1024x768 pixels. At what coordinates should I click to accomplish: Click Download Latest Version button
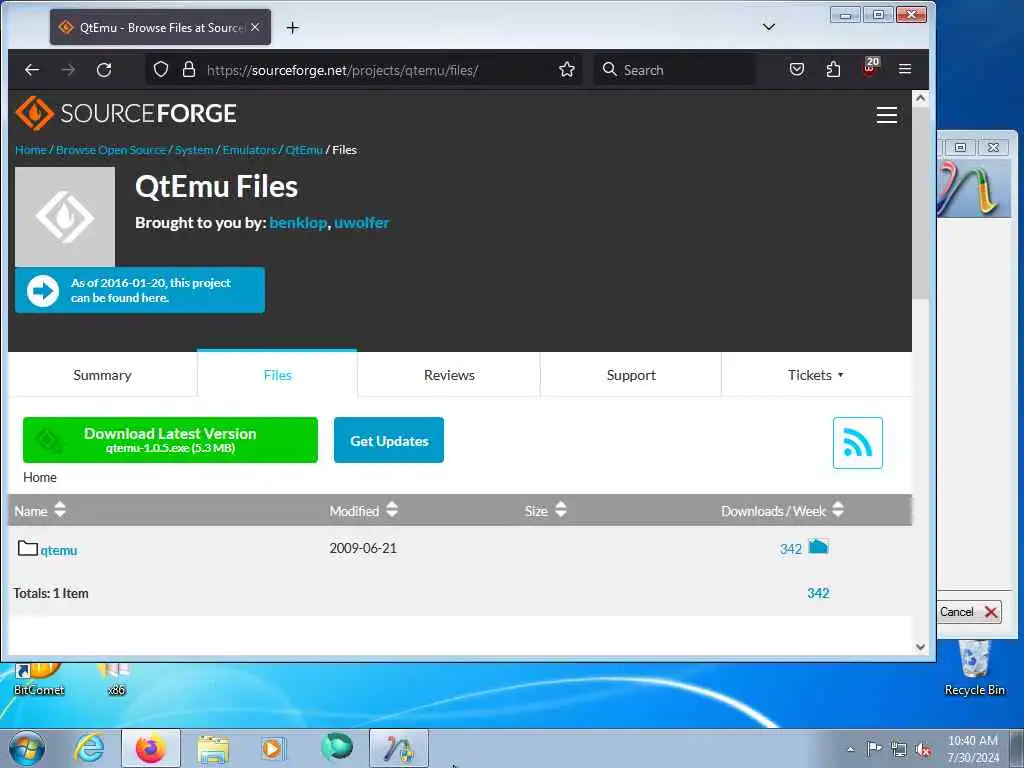(170, 440)
